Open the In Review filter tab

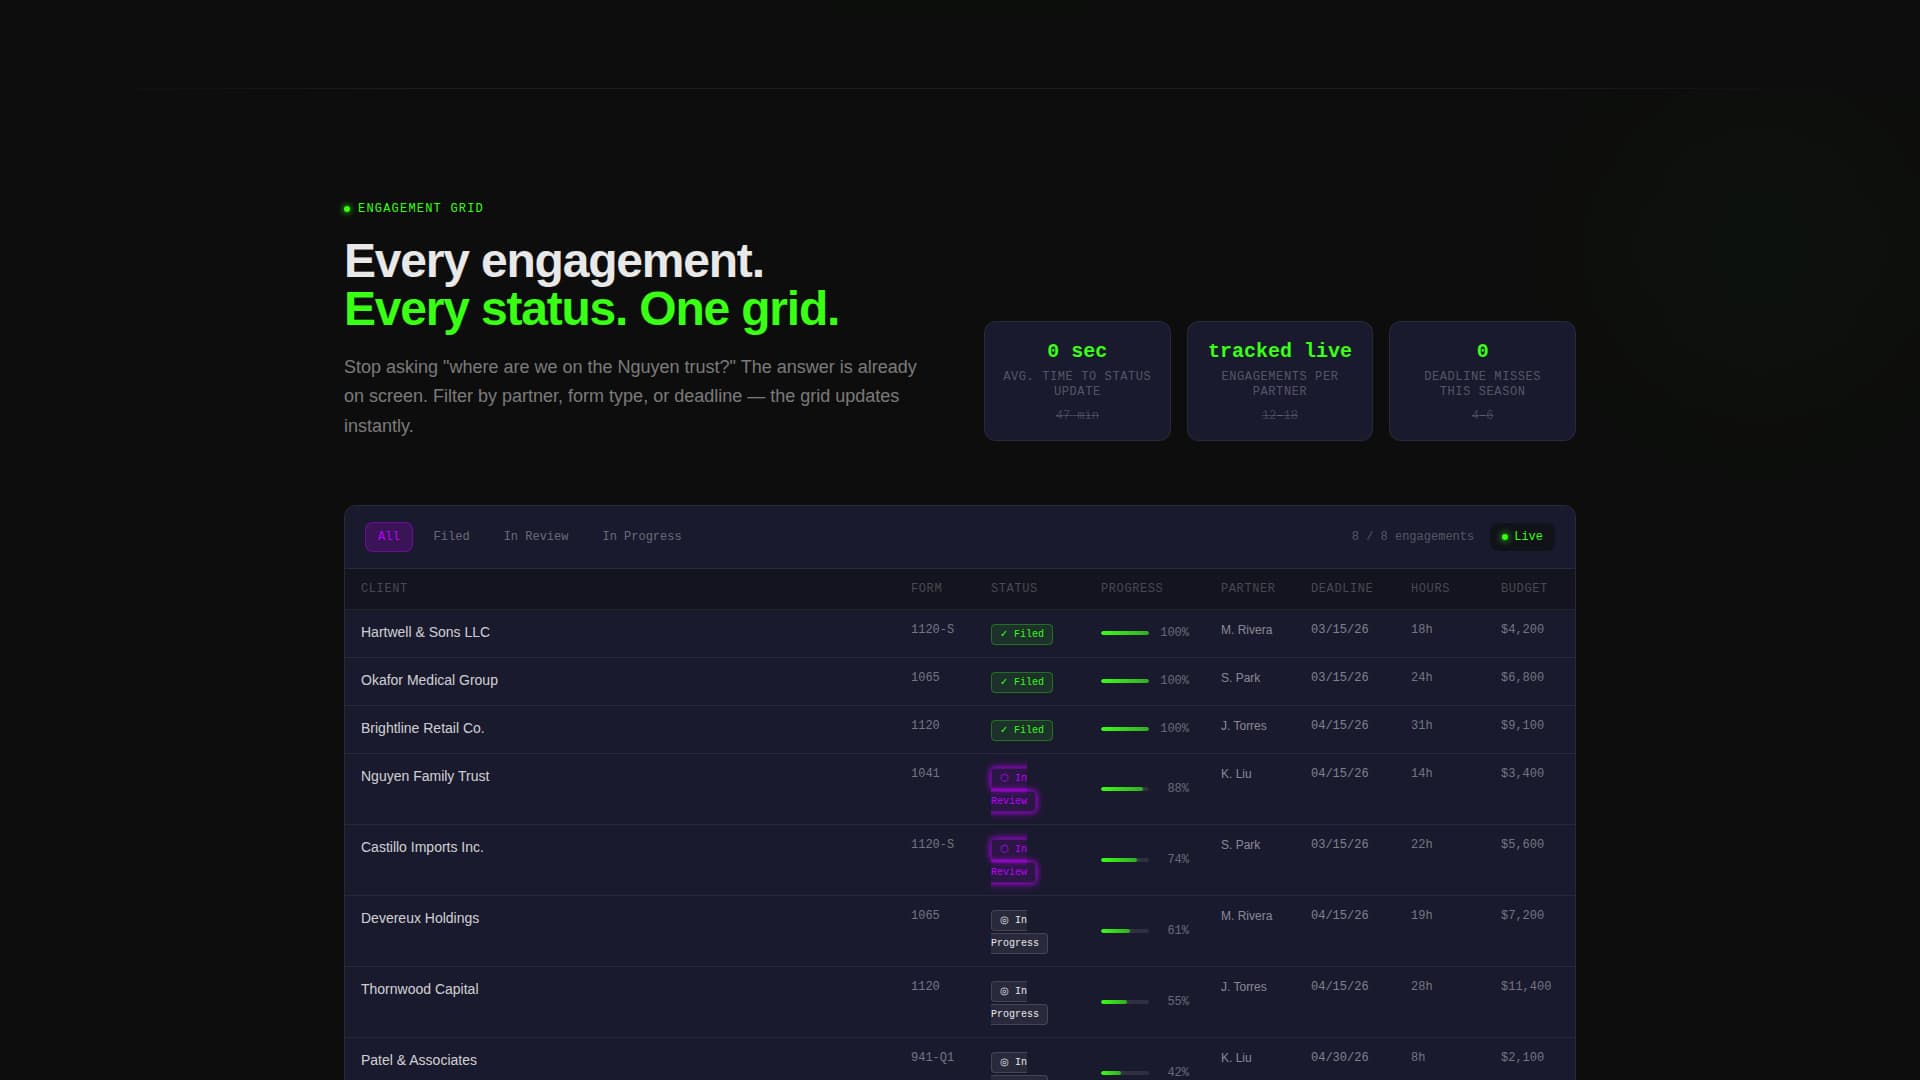click(x=536, y=537)
